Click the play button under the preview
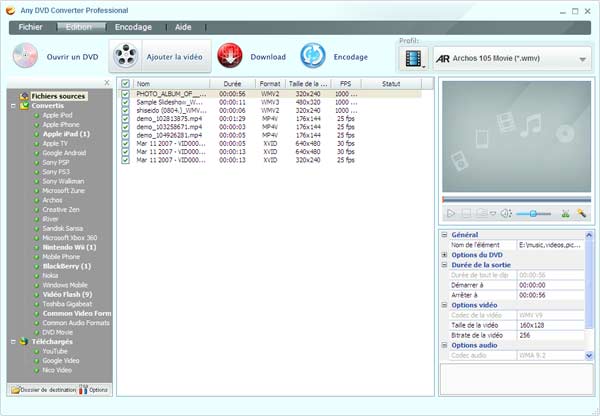The height and width of the screenshot is (416, 600). click(451, 213)
